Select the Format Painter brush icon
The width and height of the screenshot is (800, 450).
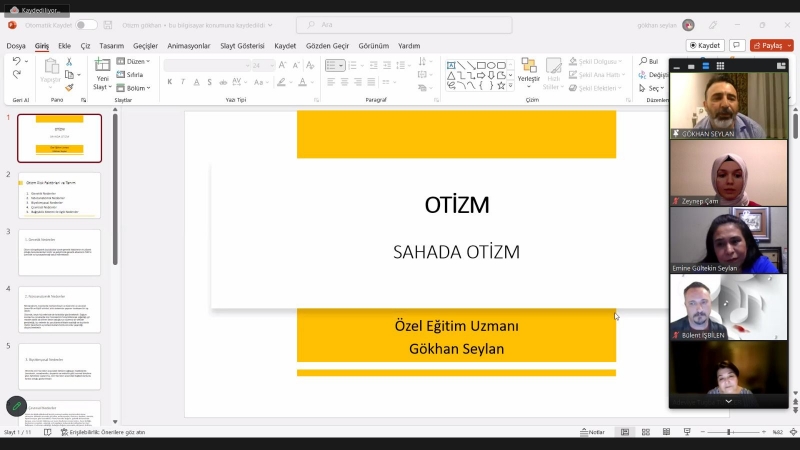69,87
